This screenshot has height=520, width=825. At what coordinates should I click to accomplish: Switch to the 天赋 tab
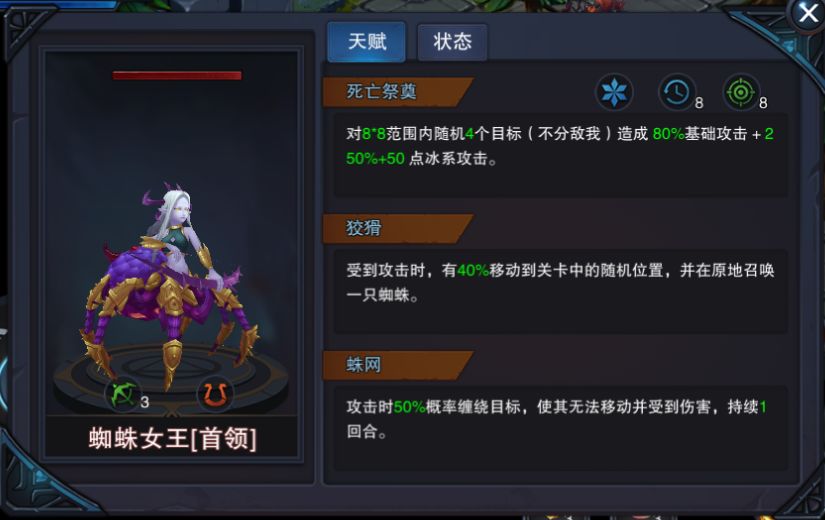coord(367,42)
